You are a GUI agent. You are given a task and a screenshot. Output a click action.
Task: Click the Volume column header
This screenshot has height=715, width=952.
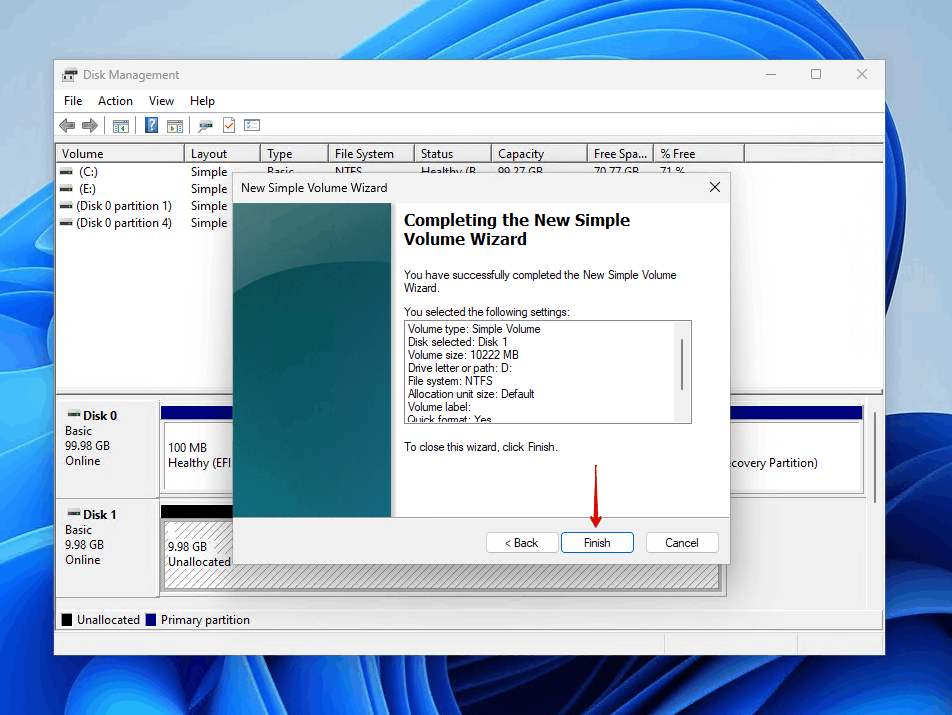click(120, 154)
